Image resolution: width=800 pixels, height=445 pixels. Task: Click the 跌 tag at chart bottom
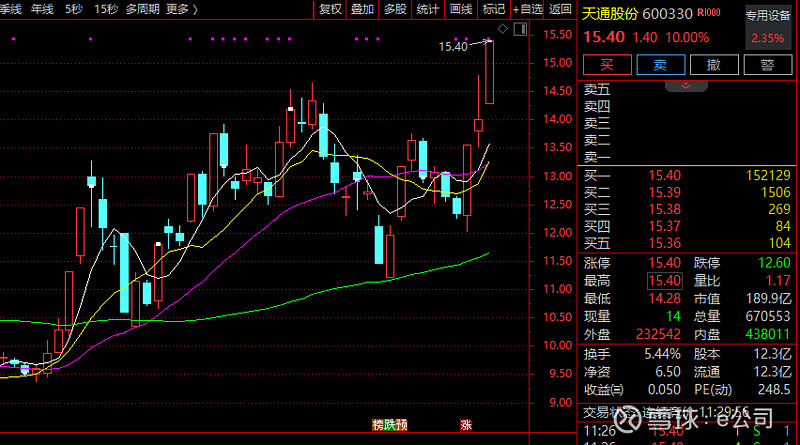click(390, 424)
